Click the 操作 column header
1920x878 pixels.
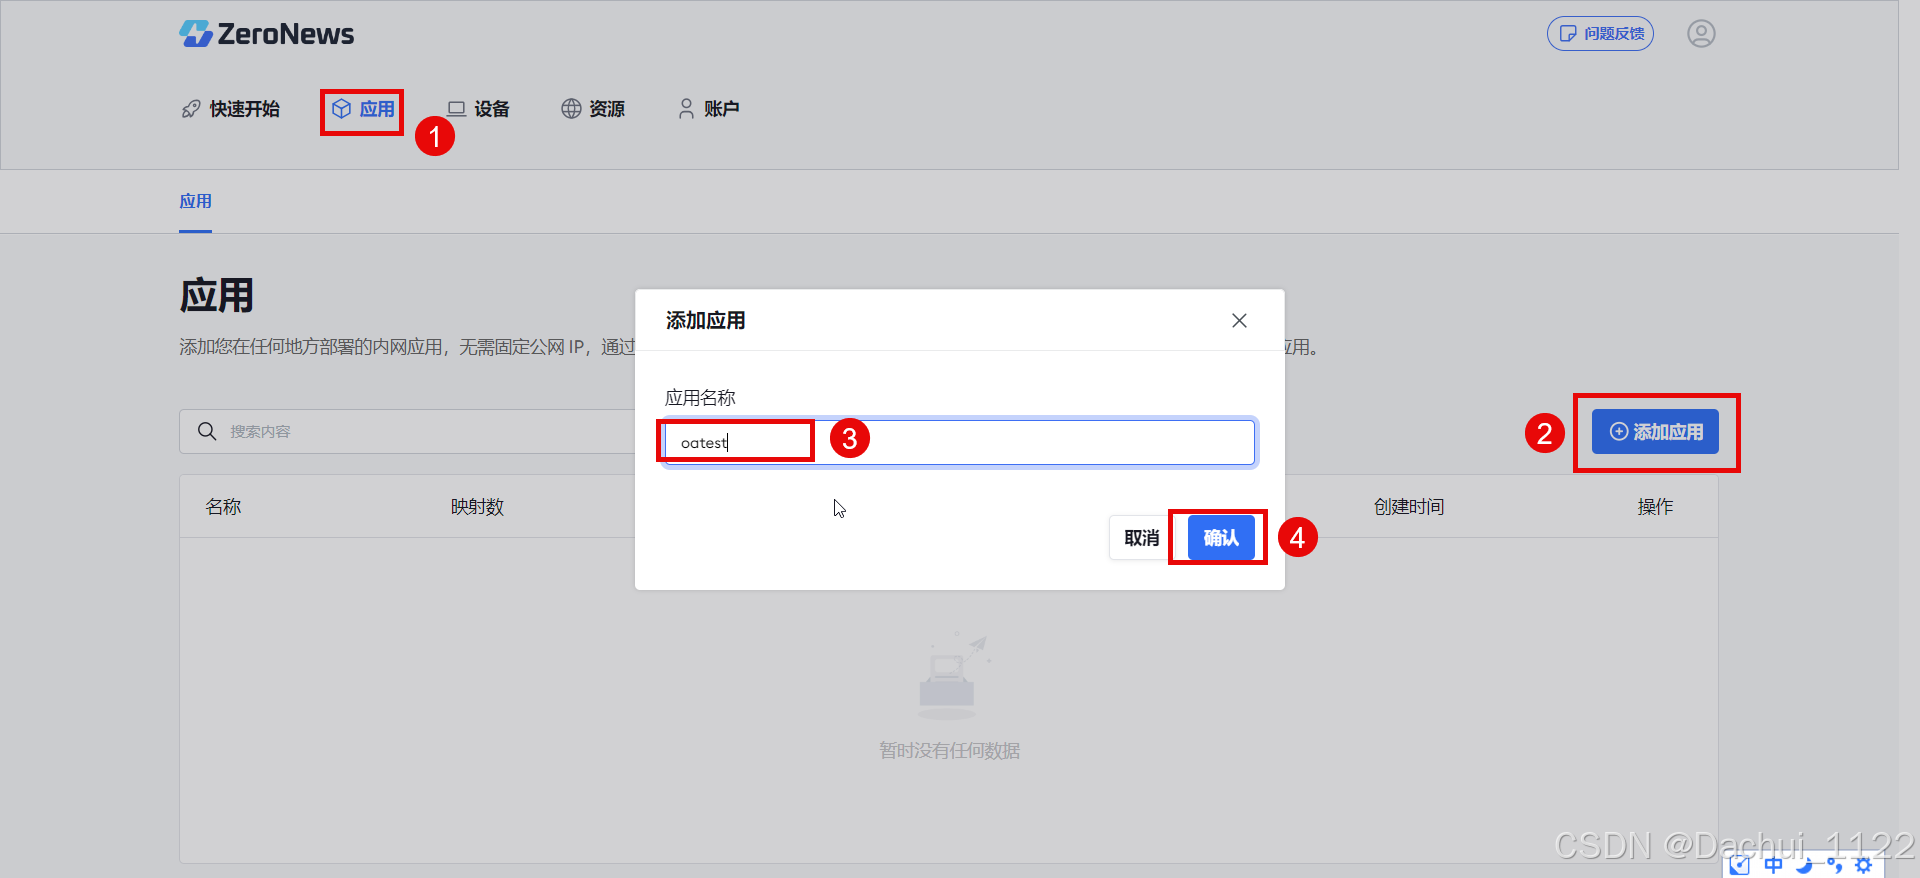1655,507
